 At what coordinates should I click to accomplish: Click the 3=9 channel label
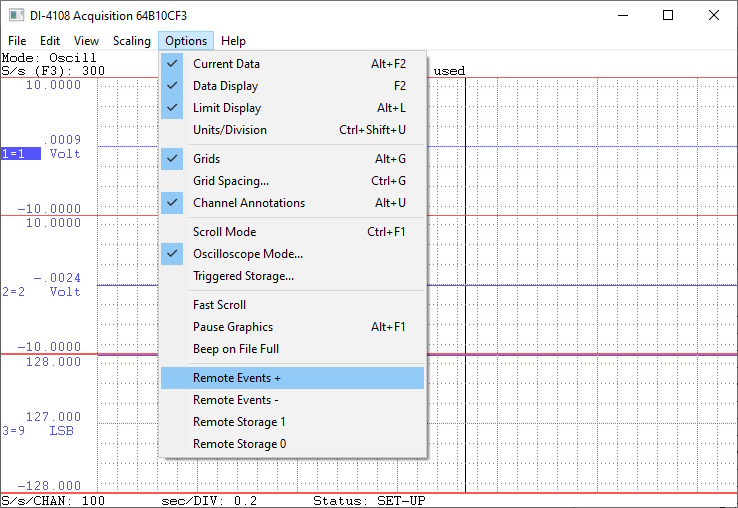[x=14, y=431]
